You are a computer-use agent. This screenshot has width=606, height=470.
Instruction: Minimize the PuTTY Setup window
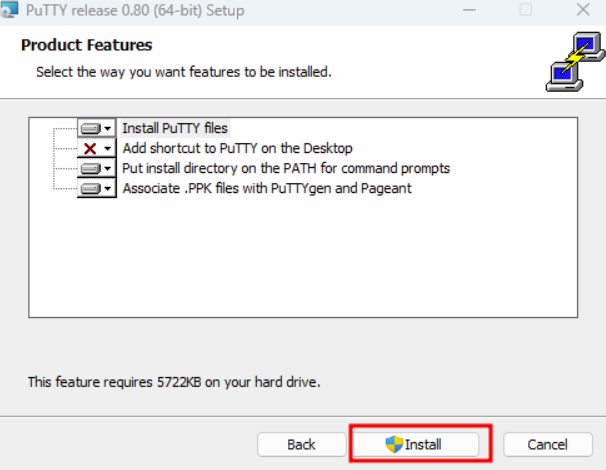point(470,10)
